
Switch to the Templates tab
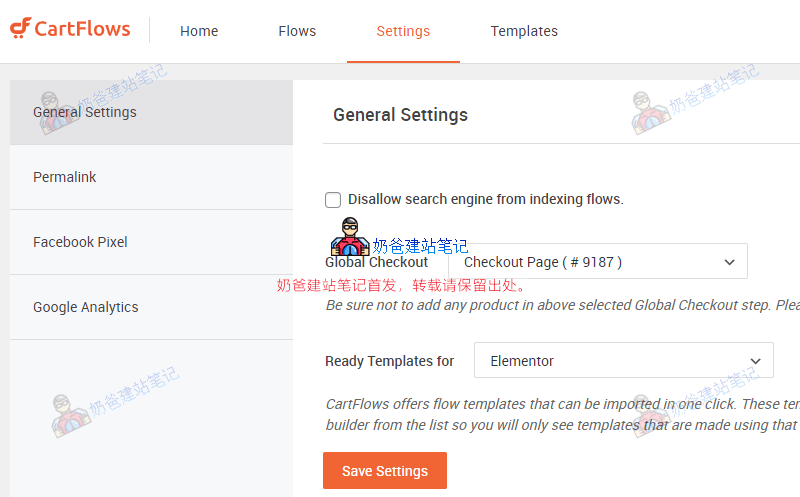(x=524, y=31)
